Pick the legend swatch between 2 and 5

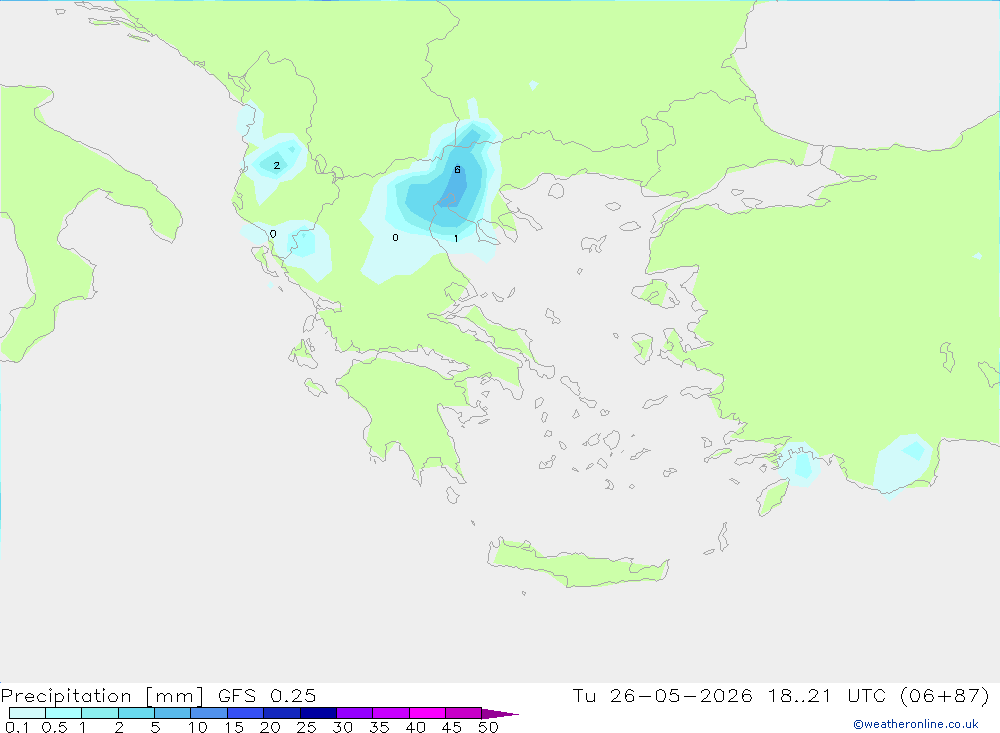click(136, 713)
